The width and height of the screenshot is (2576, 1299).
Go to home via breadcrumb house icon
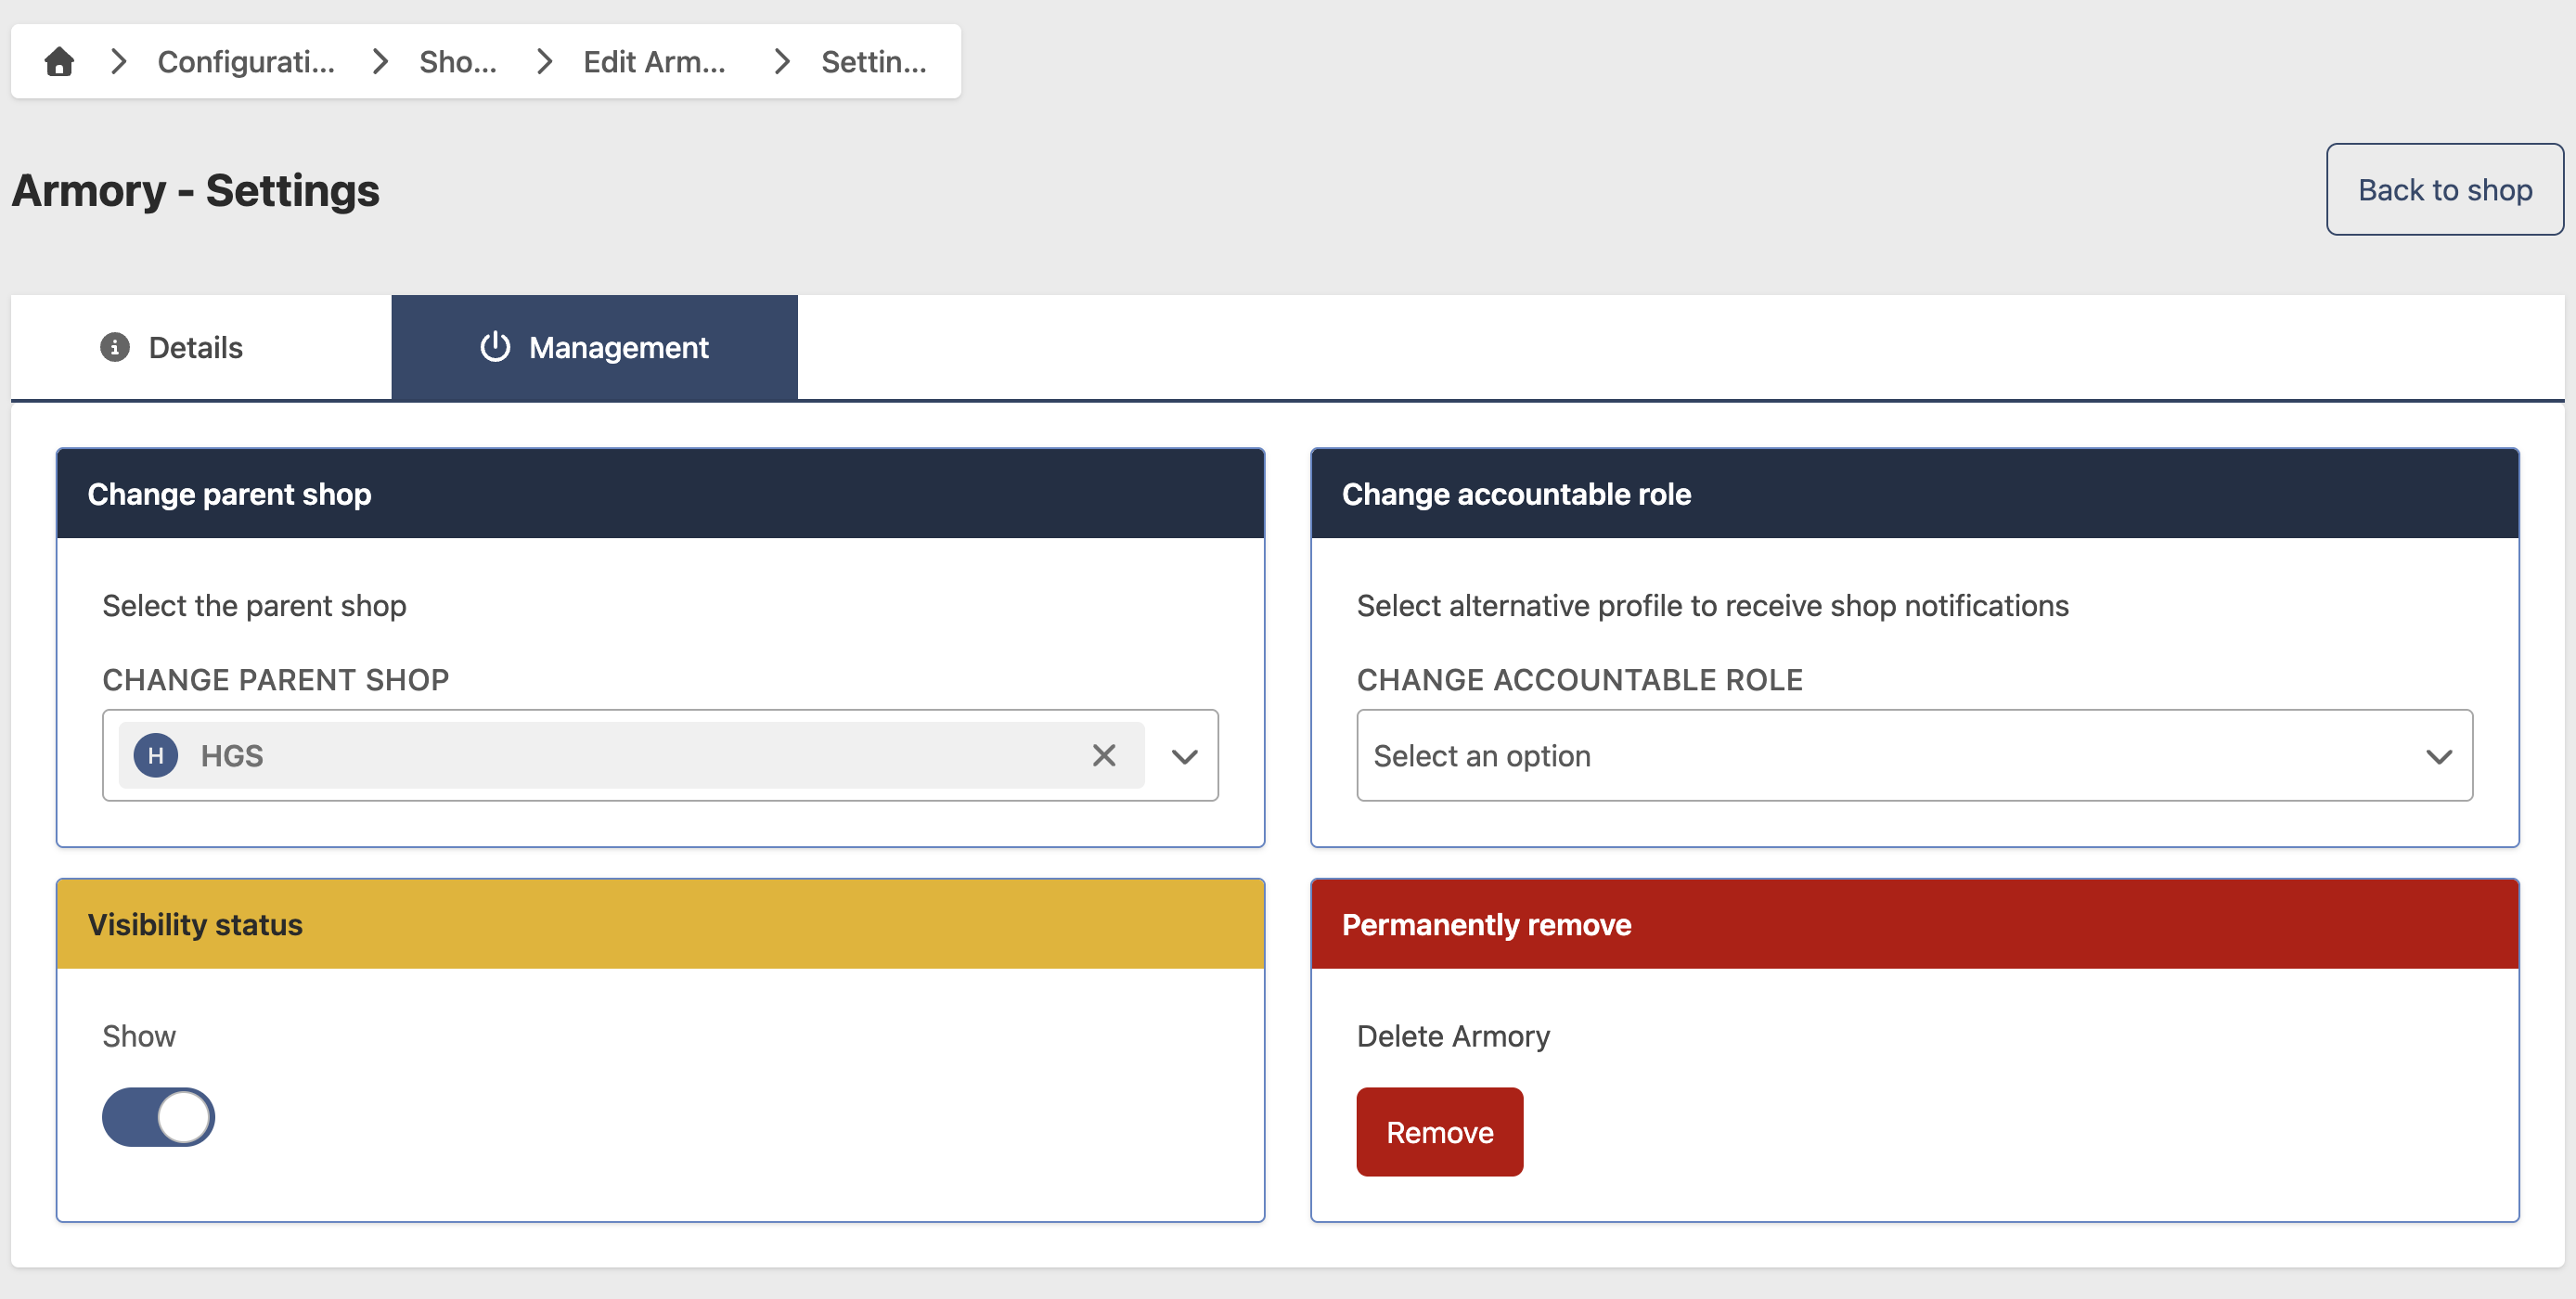tap(59, 62)
